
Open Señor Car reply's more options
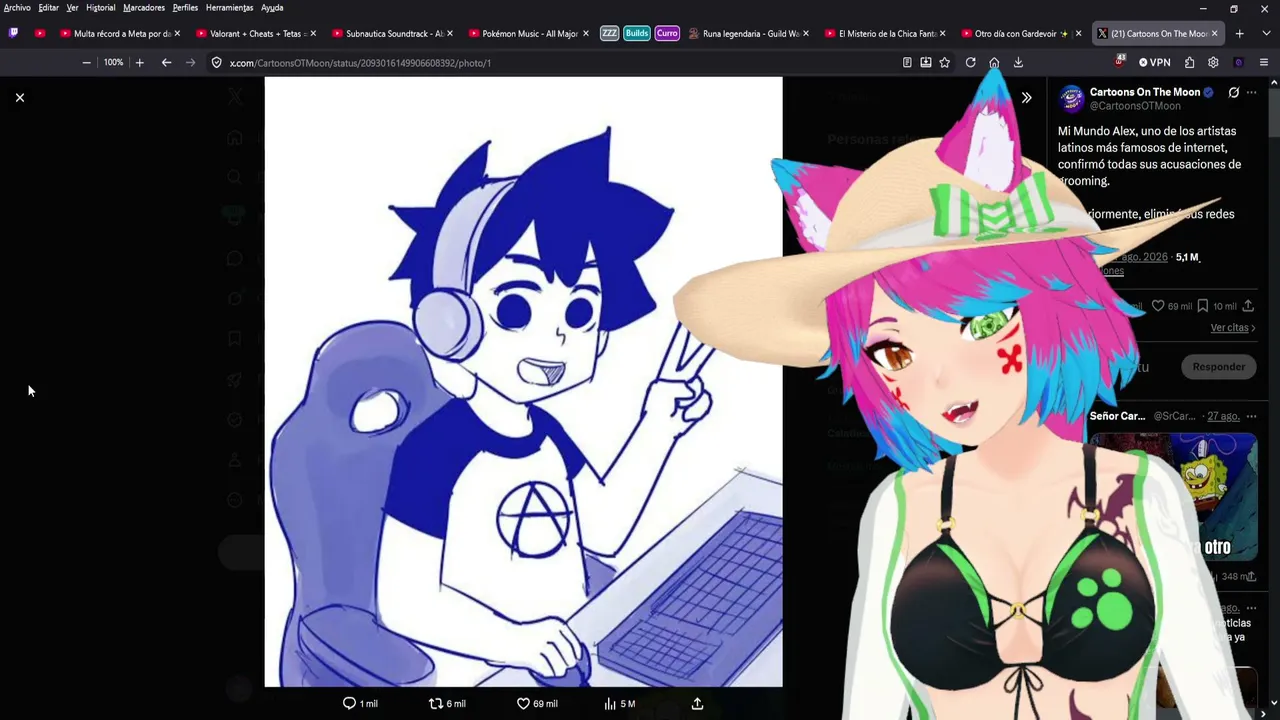click(x=1251, y=416)
